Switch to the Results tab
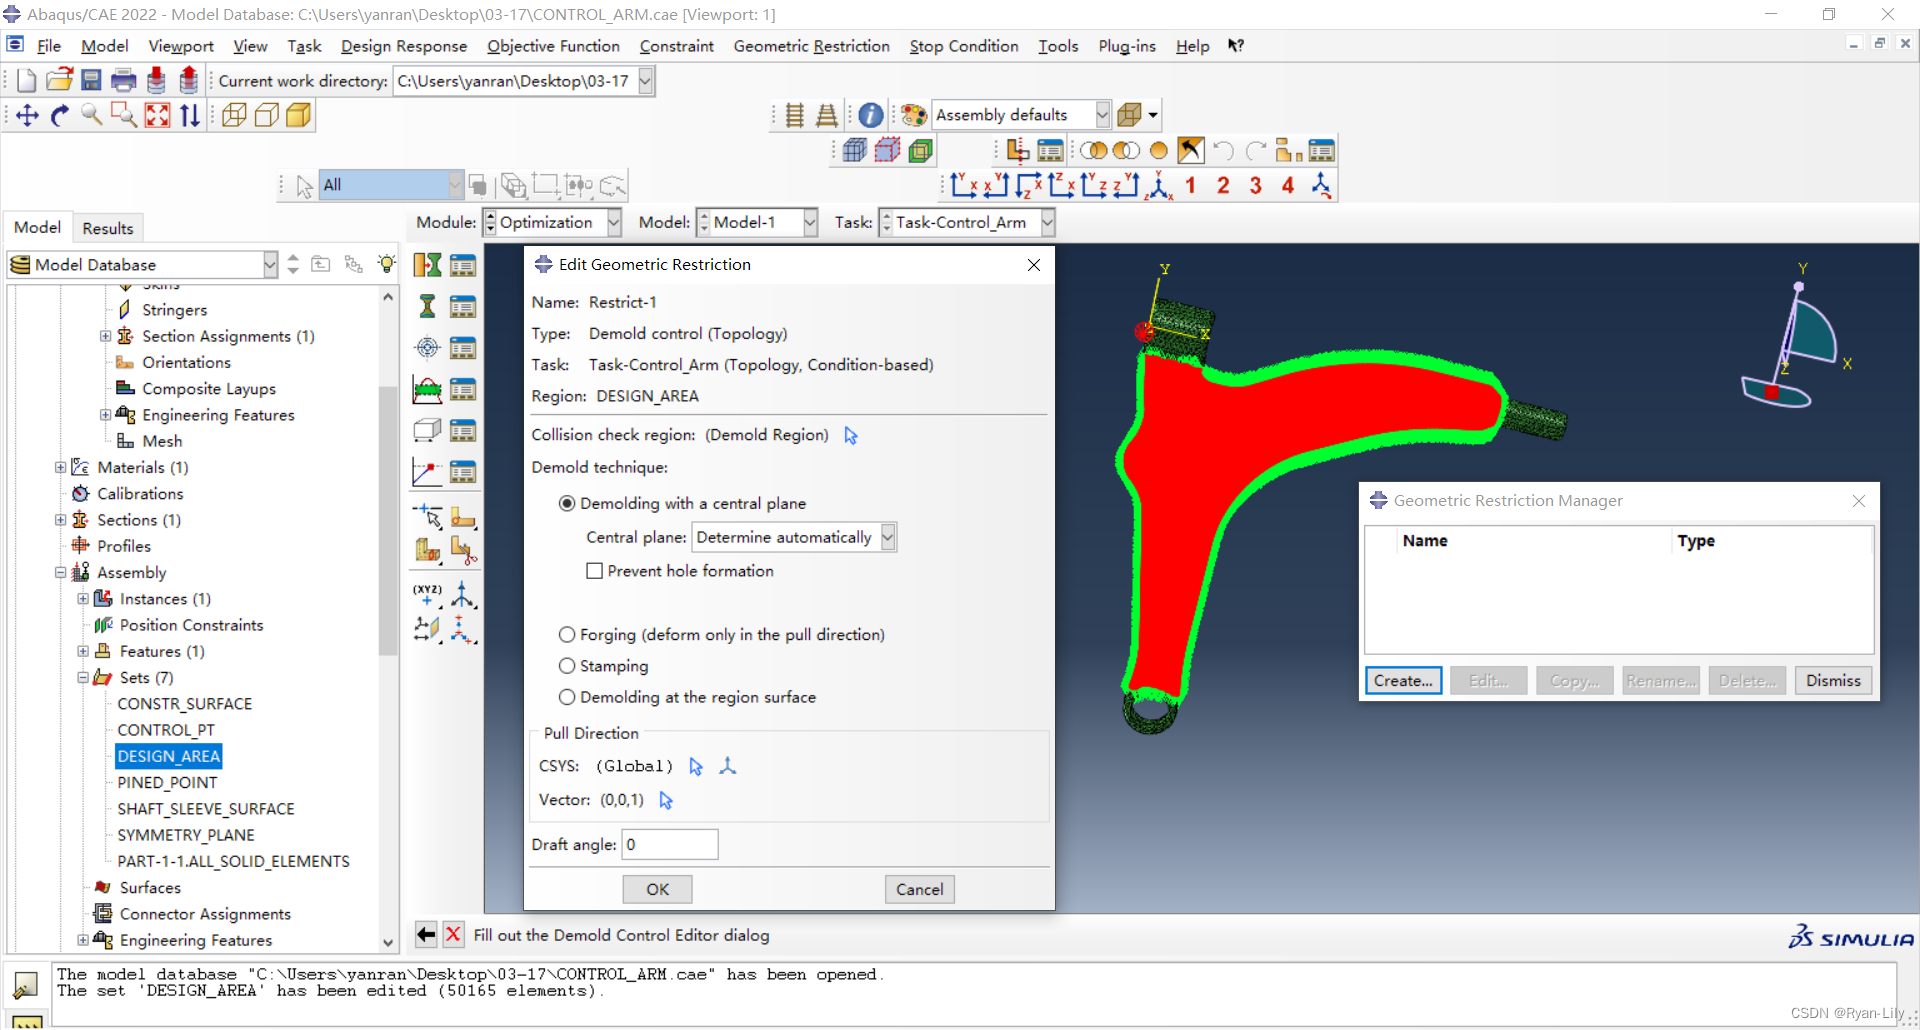1920x1030 pixels. [x=108, y=228]
